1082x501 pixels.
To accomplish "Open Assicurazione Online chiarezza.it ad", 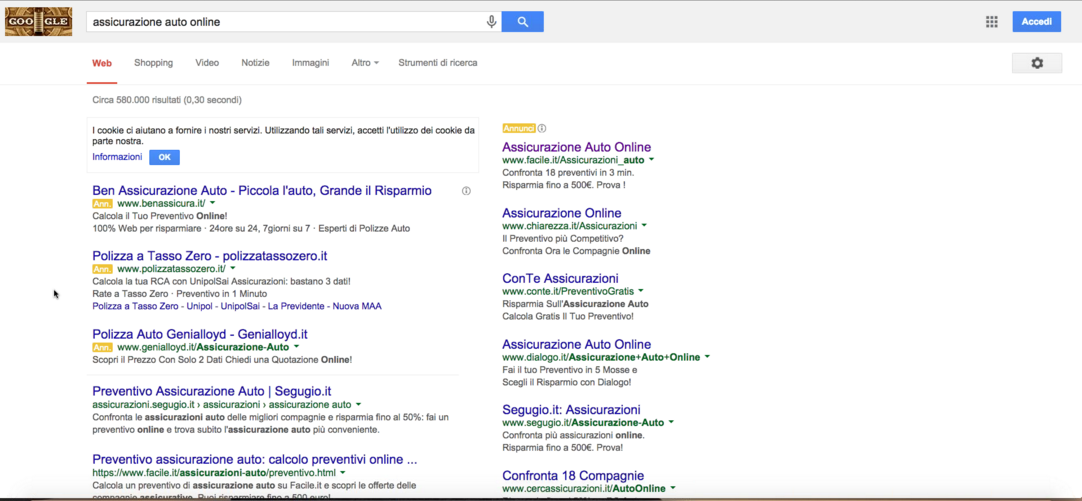I will [562, 213].
